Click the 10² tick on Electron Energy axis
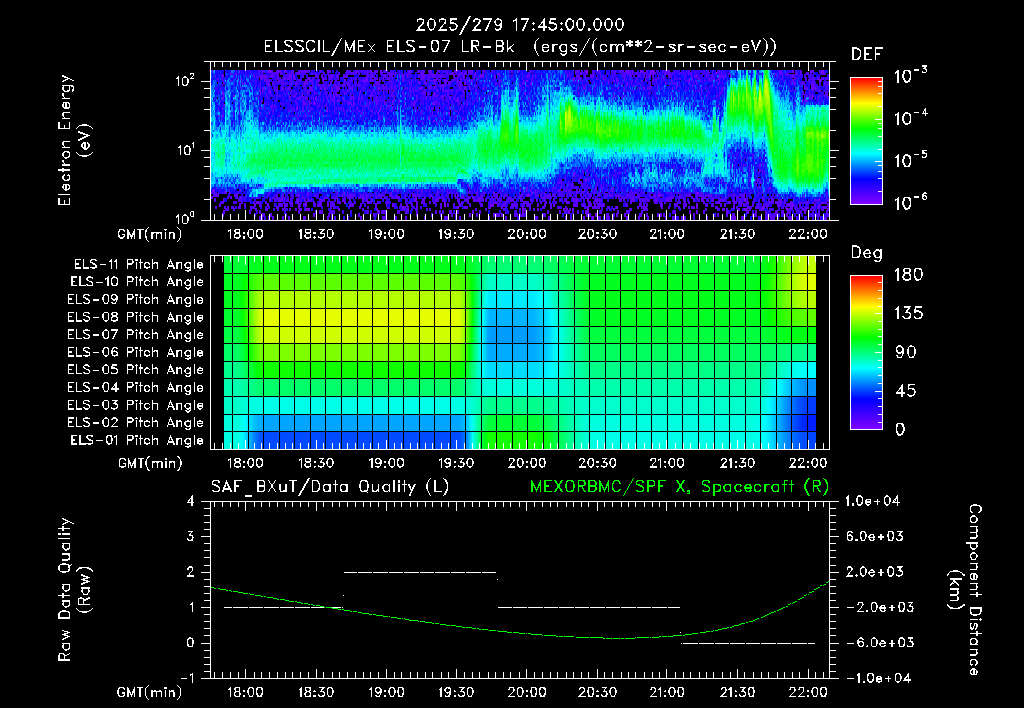This screenshot has width=1024, height=708. (x=186, y=80)
